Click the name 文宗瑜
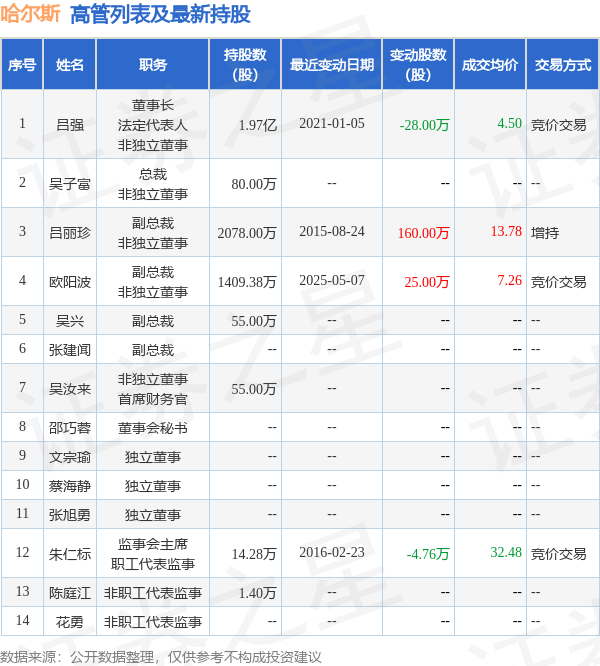 (70, 457)
